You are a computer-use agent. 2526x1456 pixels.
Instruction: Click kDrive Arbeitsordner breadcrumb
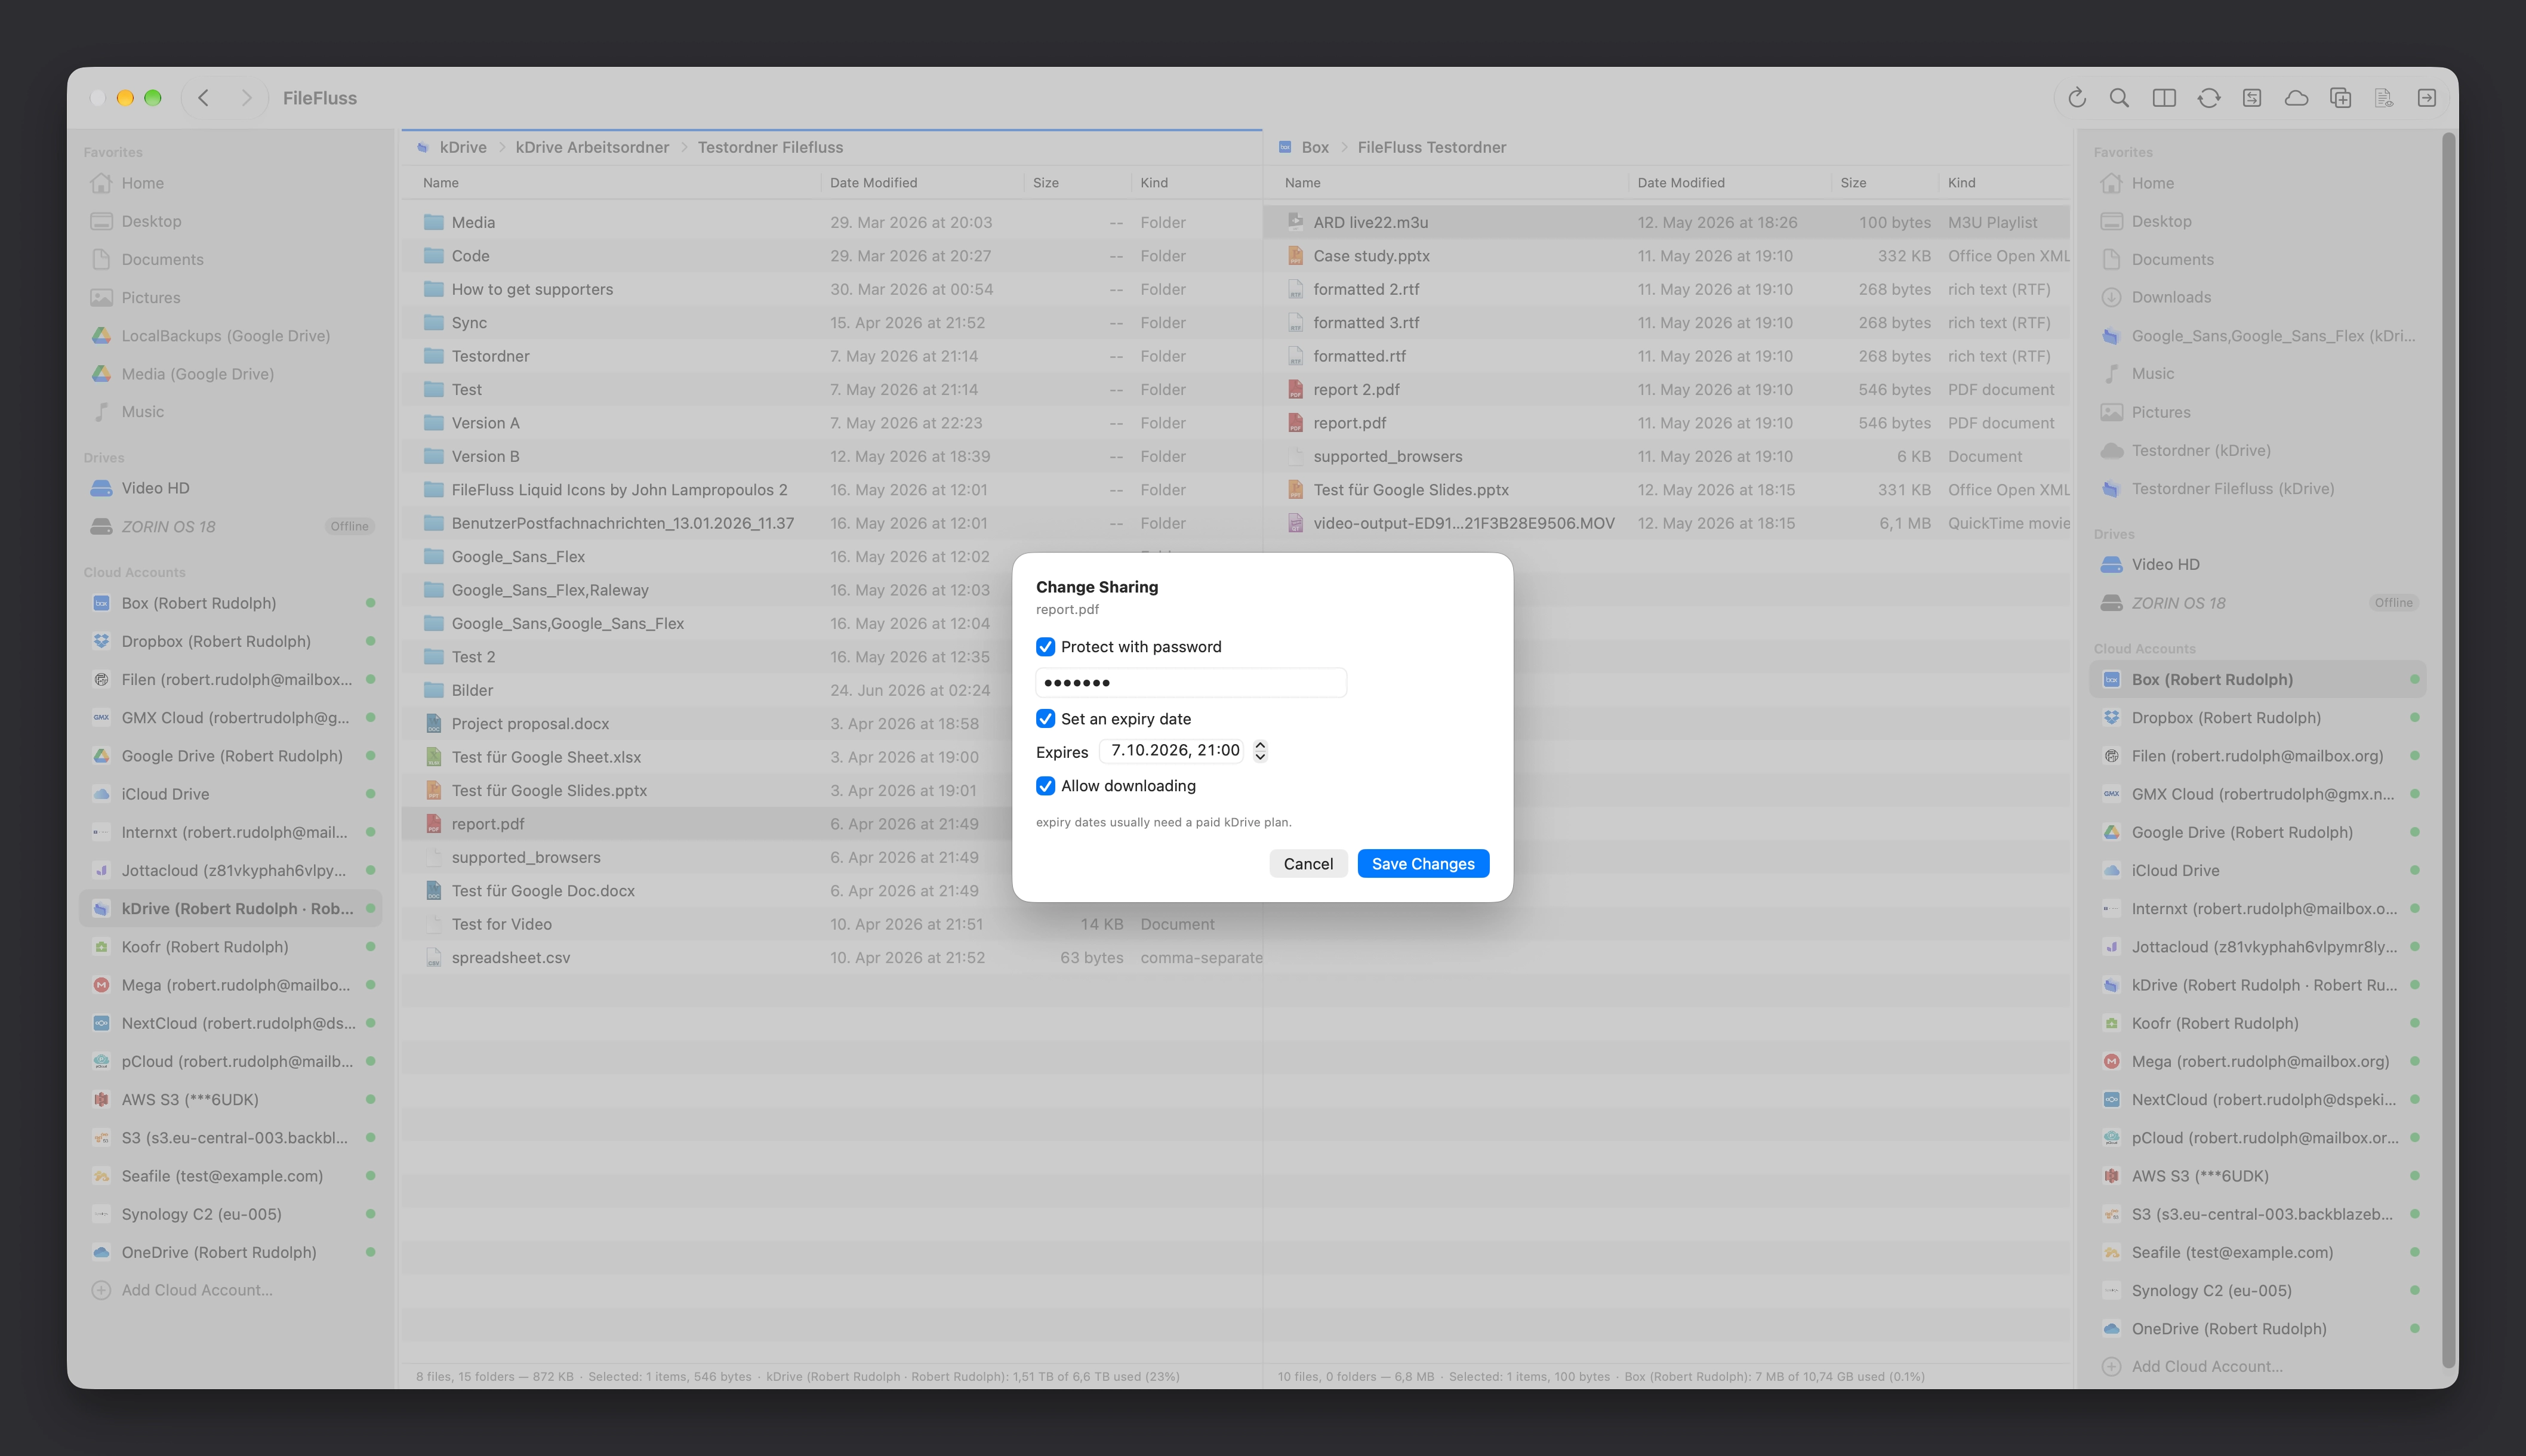592,147
